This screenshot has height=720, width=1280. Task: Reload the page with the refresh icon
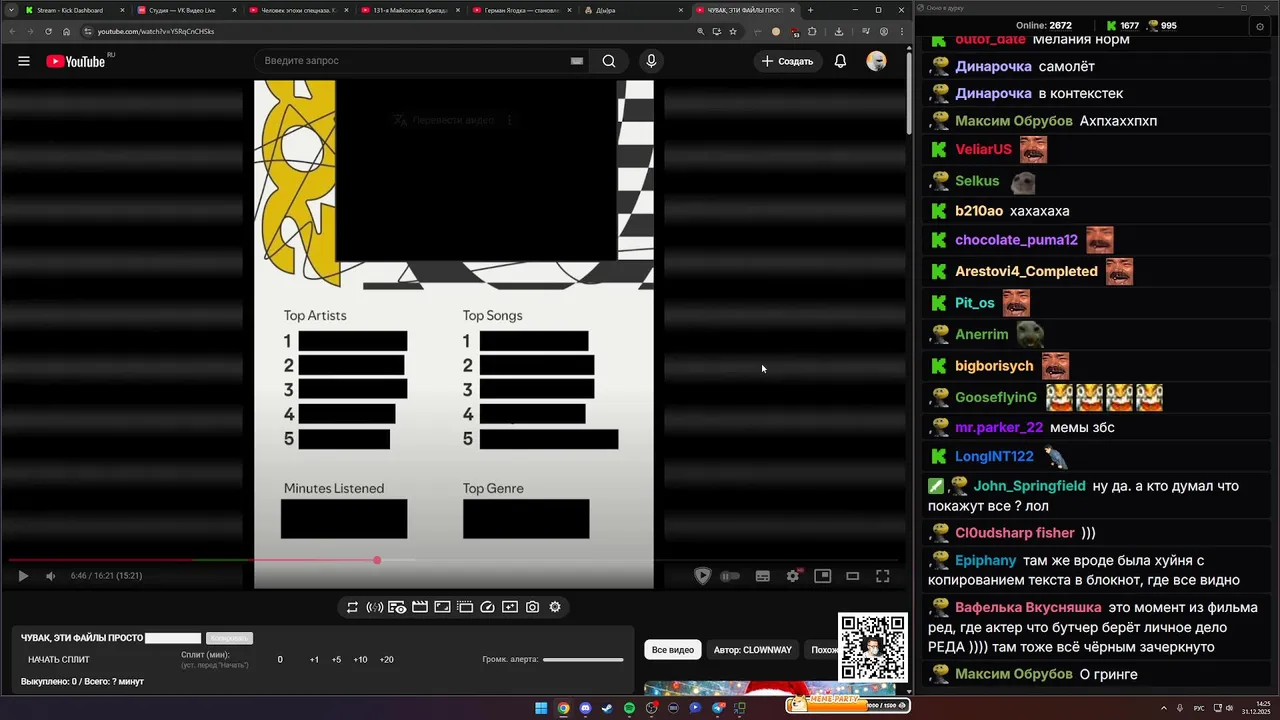coord(48,31)
